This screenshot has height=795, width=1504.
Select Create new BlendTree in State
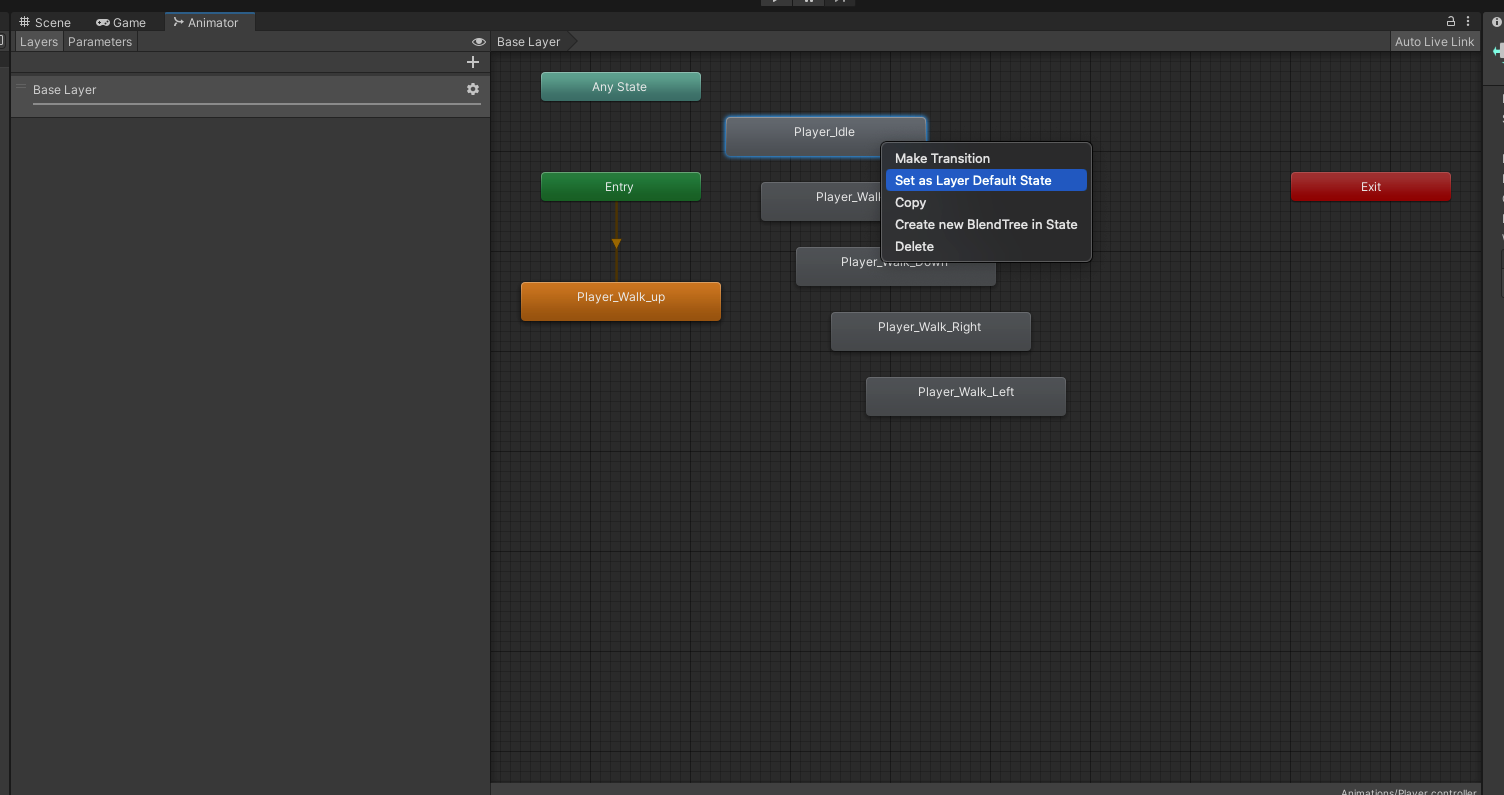985,225
